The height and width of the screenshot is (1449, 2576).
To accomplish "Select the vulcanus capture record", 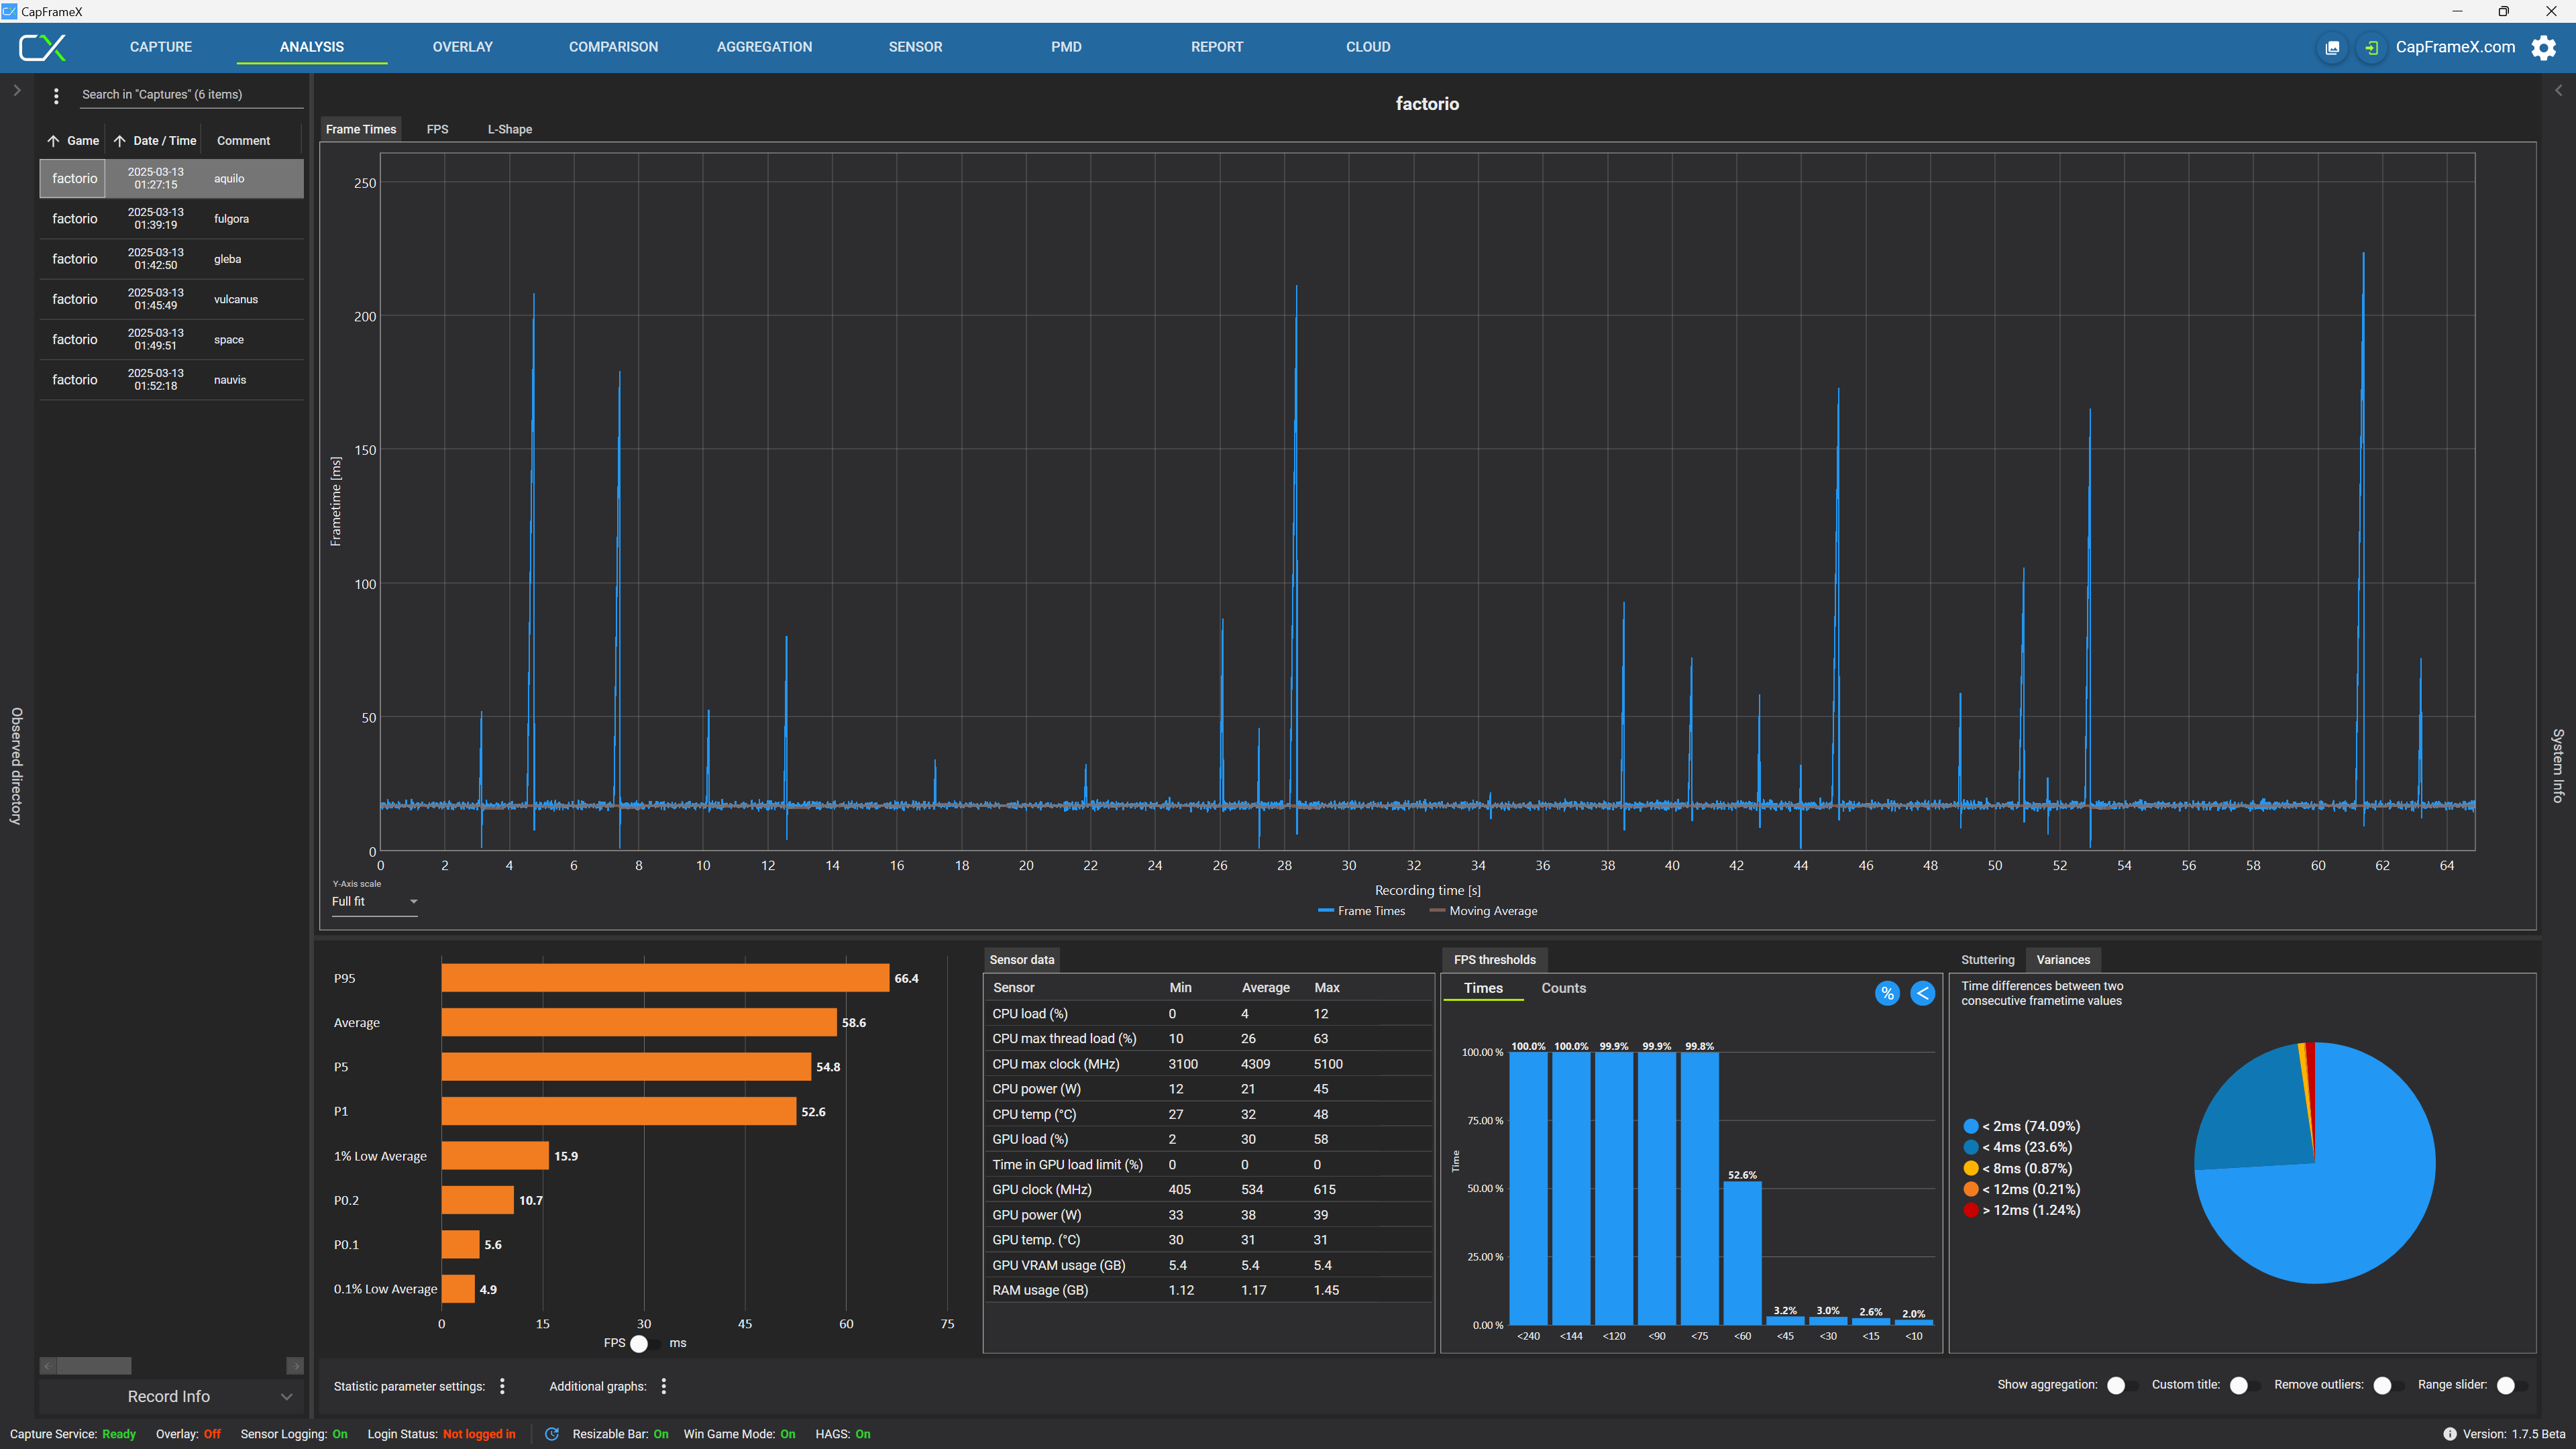I will pos(171,299).
